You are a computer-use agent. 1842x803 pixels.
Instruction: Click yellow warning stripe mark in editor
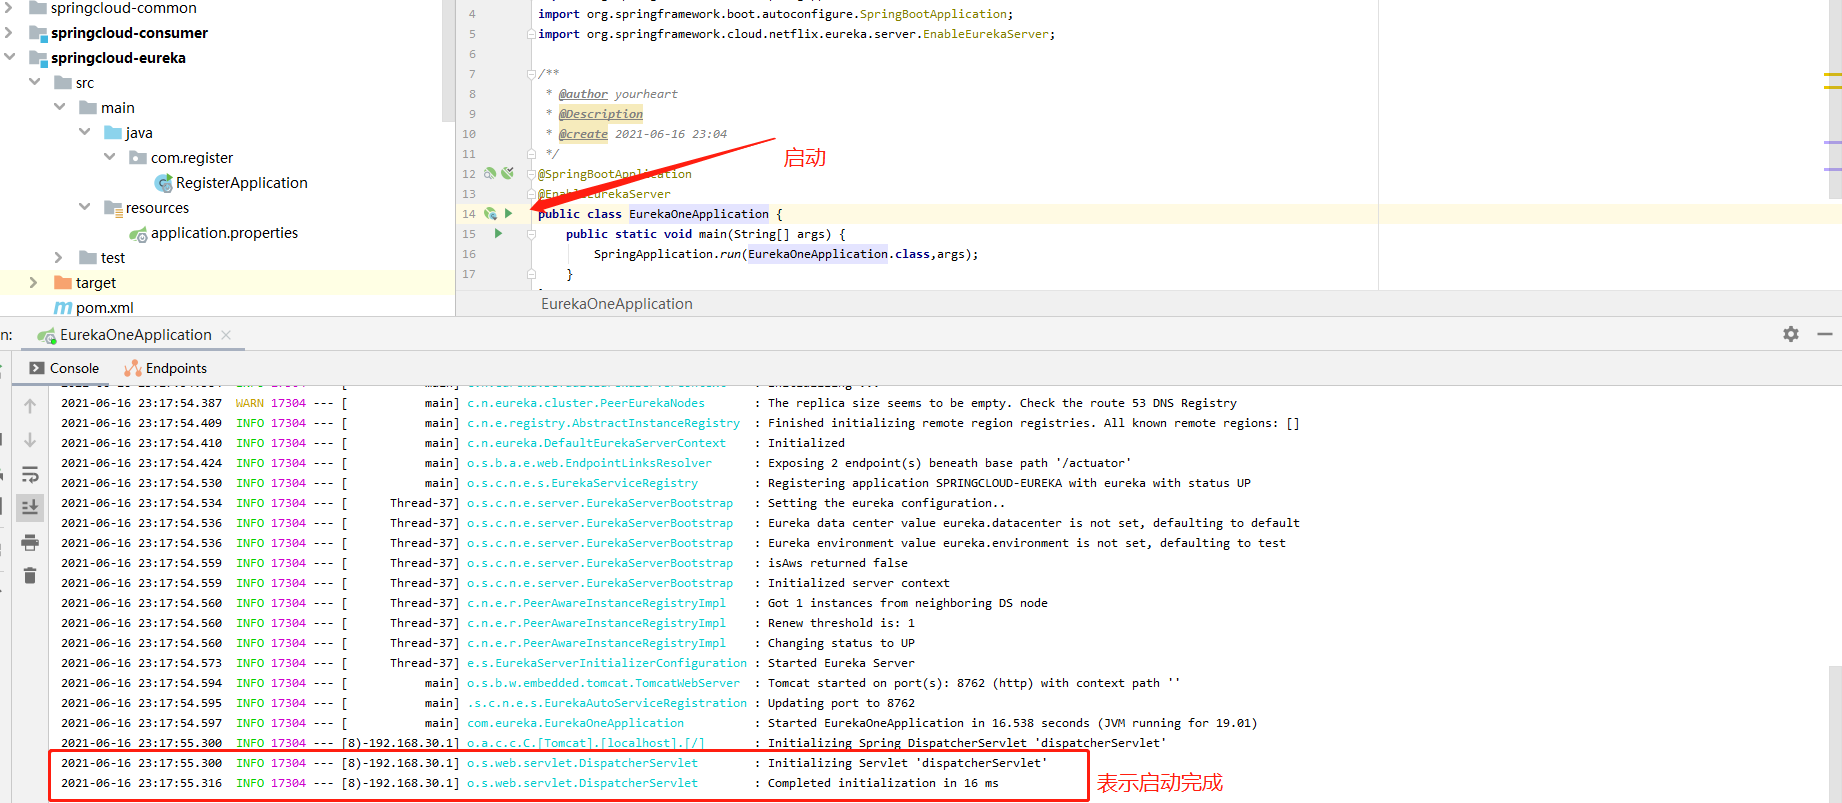pyautogui.click(x=1832, y=74)
